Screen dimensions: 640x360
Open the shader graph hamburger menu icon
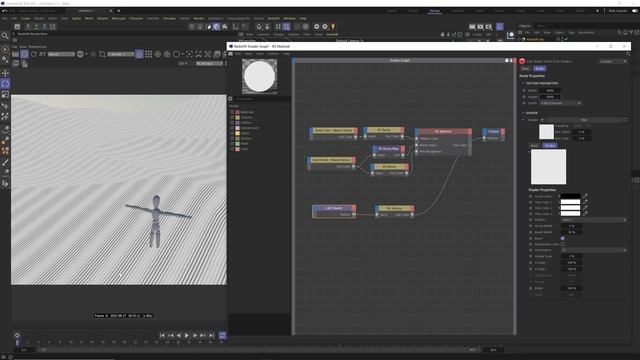point(231,53)
